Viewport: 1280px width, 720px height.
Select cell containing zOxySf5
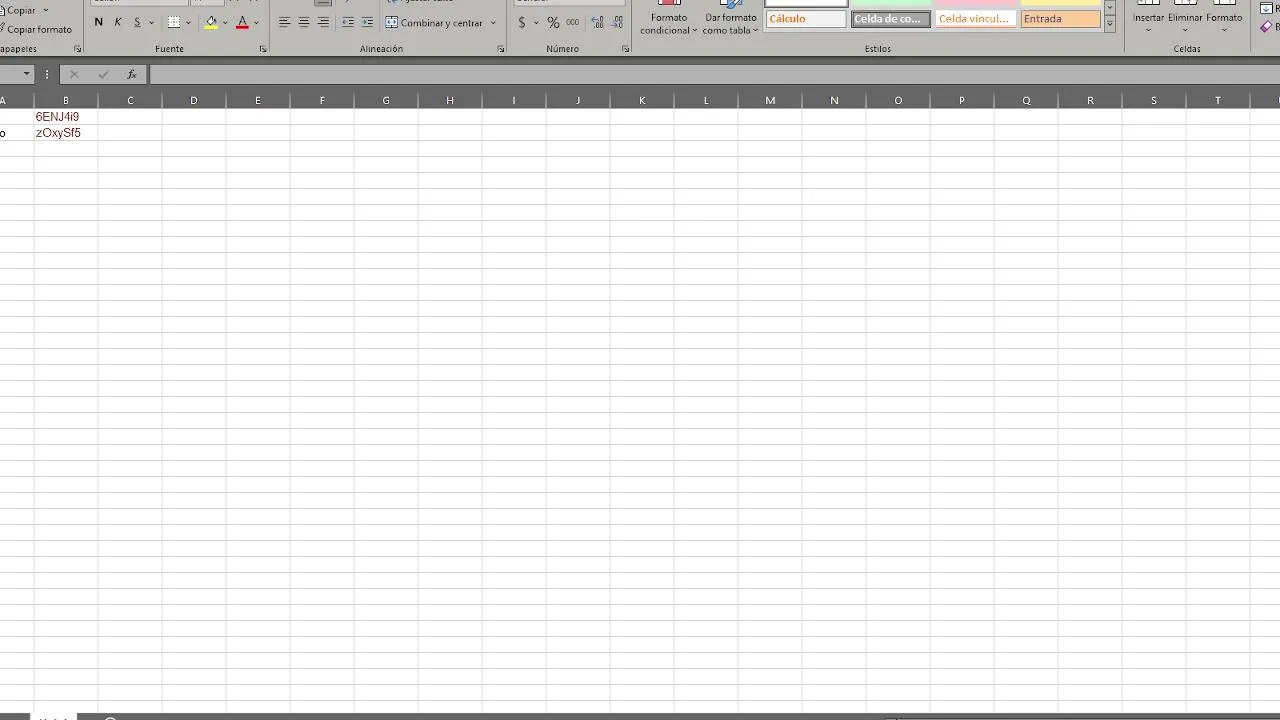[66, 133]
